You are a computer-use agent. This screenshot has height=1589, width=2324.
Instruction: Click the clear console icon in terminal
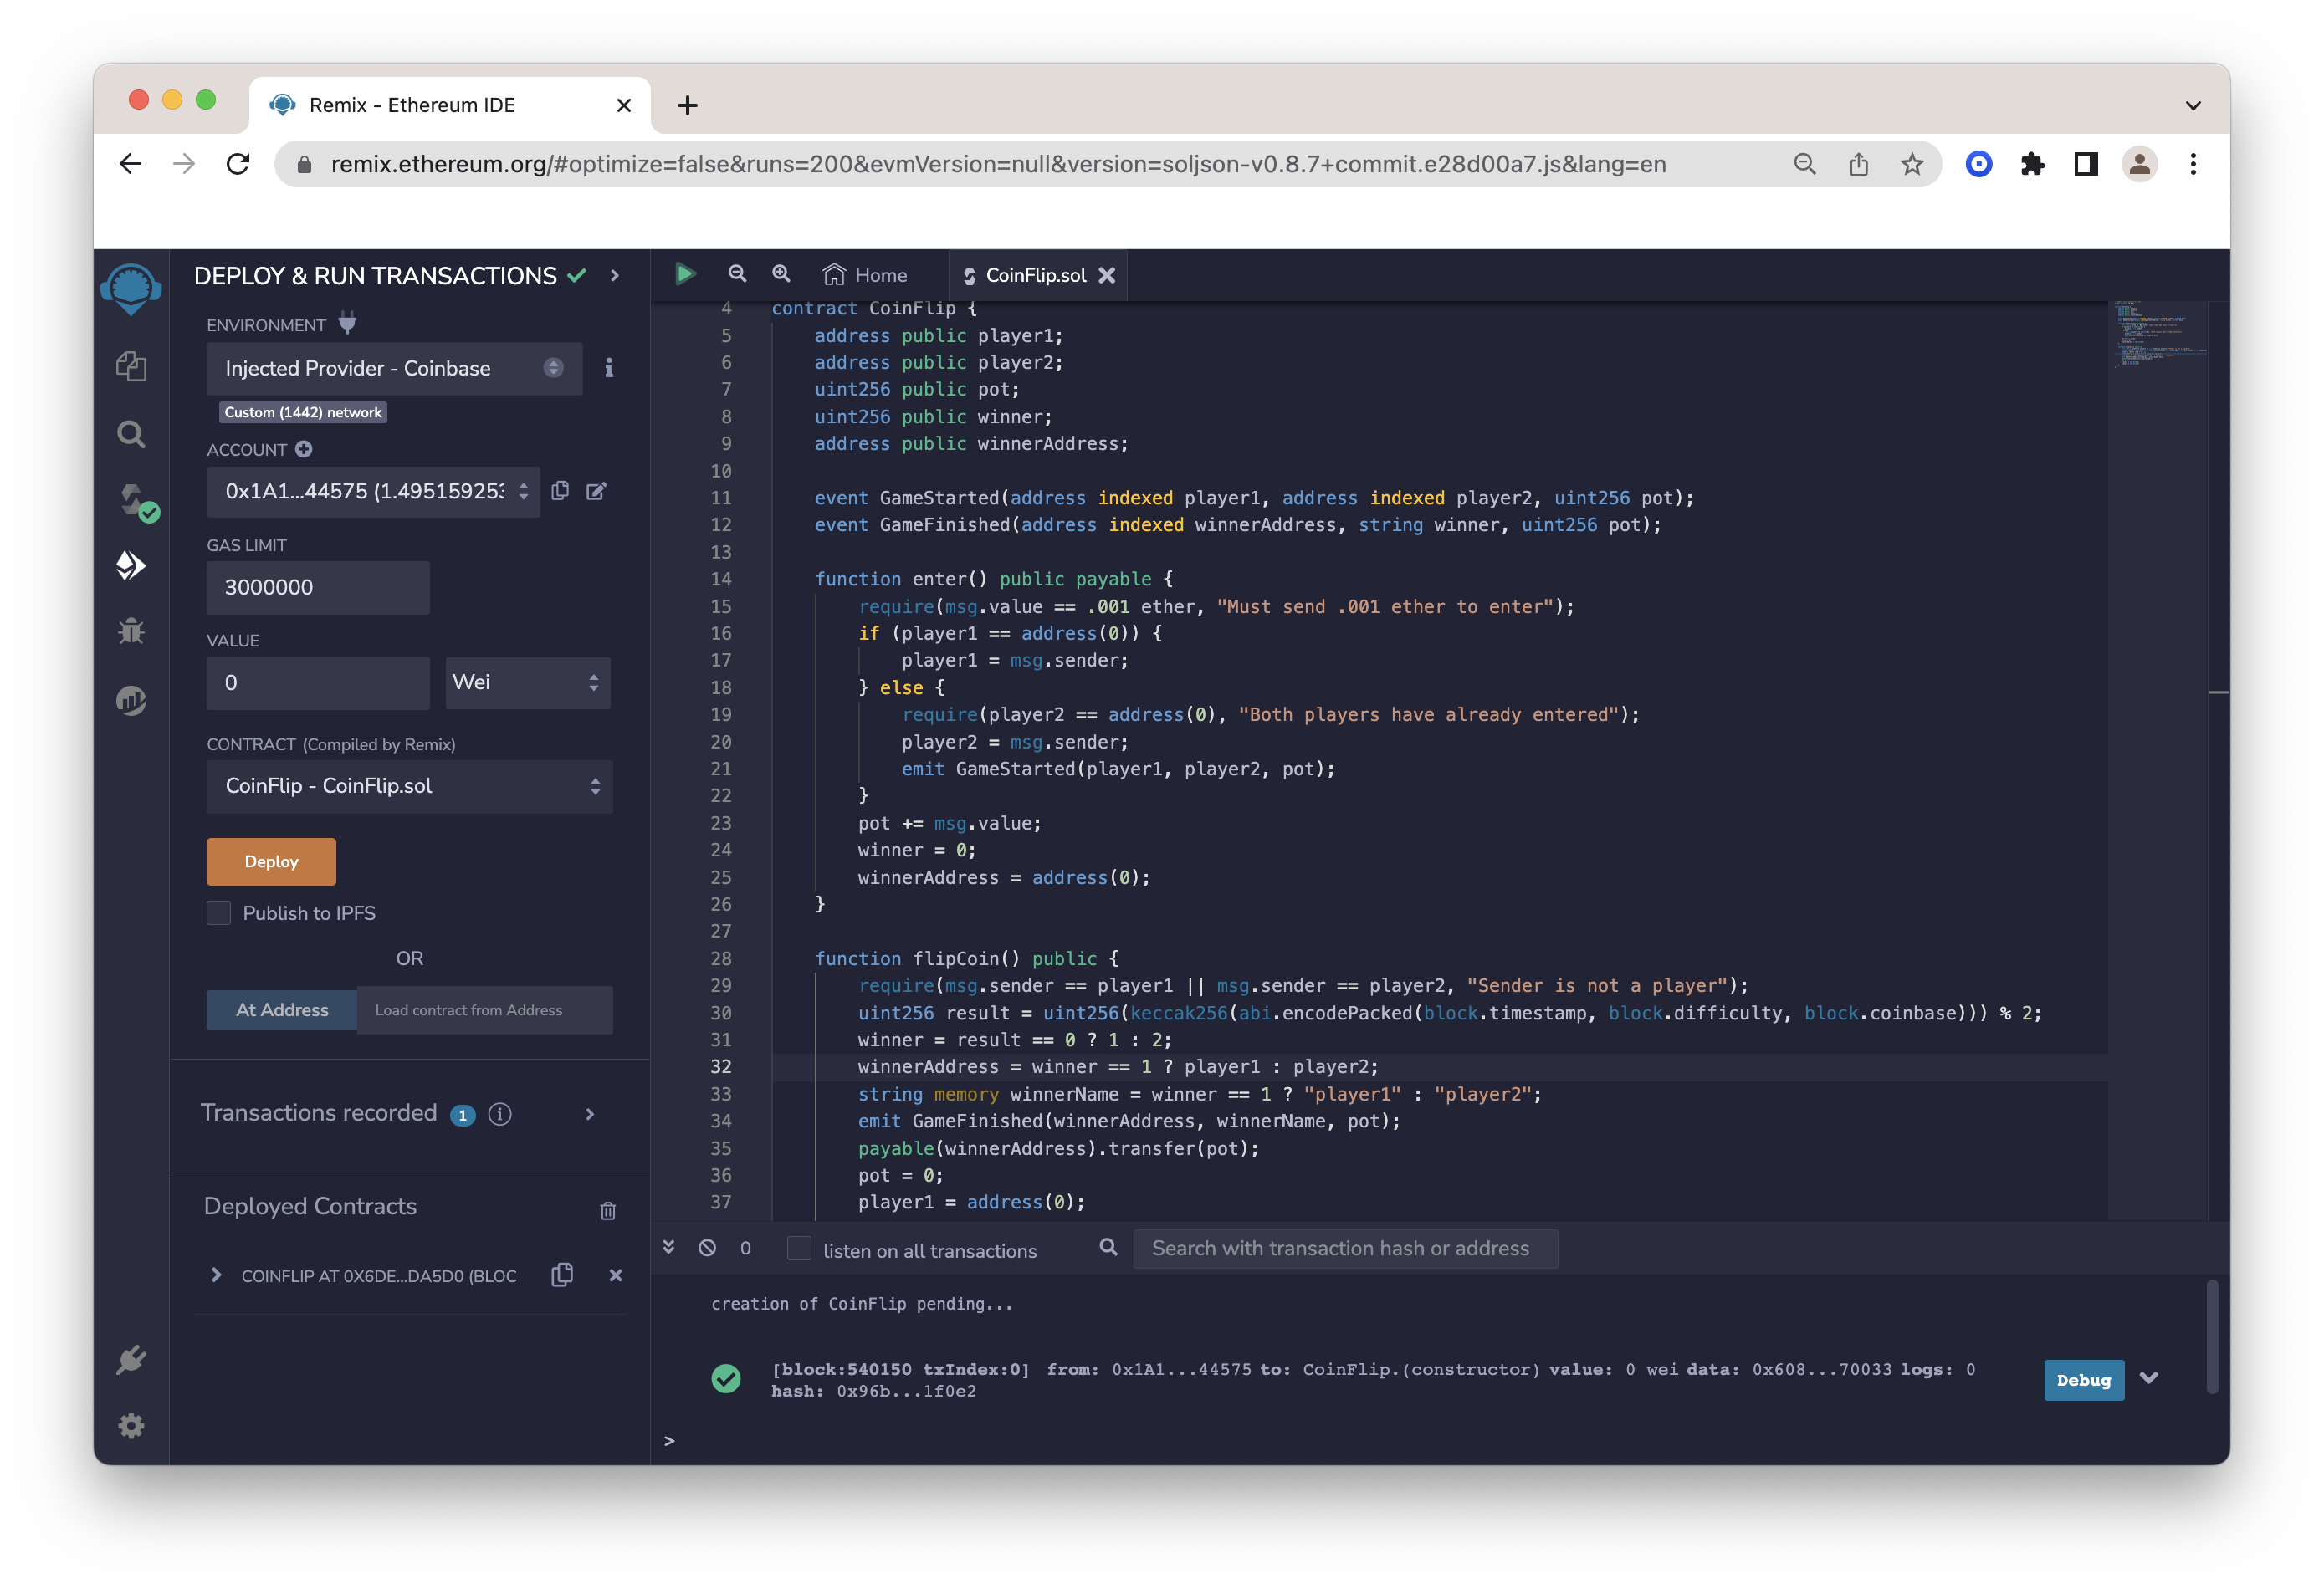coord(707,1247)
